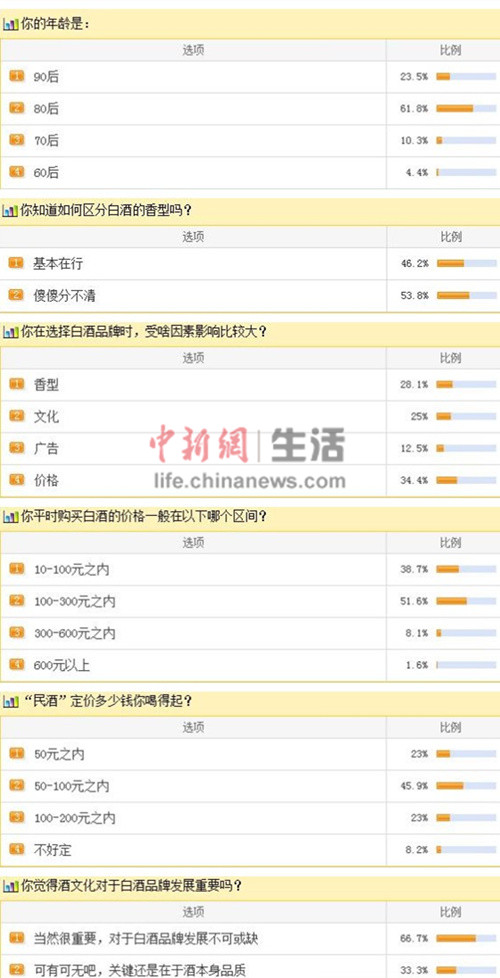This screenshot has height=978, width=500.
Task: Click the 51.6% progress bar
Action: 466,601
